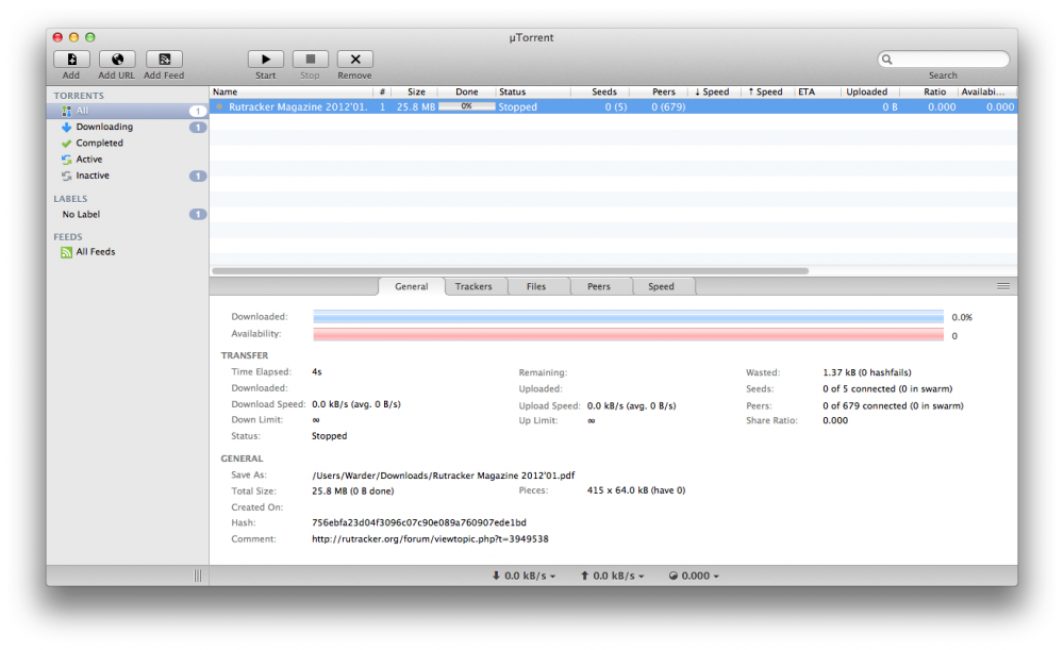Sort torrents by the Done column
The height and width of the screenshot is (650, 1064).
coord(466,92)
